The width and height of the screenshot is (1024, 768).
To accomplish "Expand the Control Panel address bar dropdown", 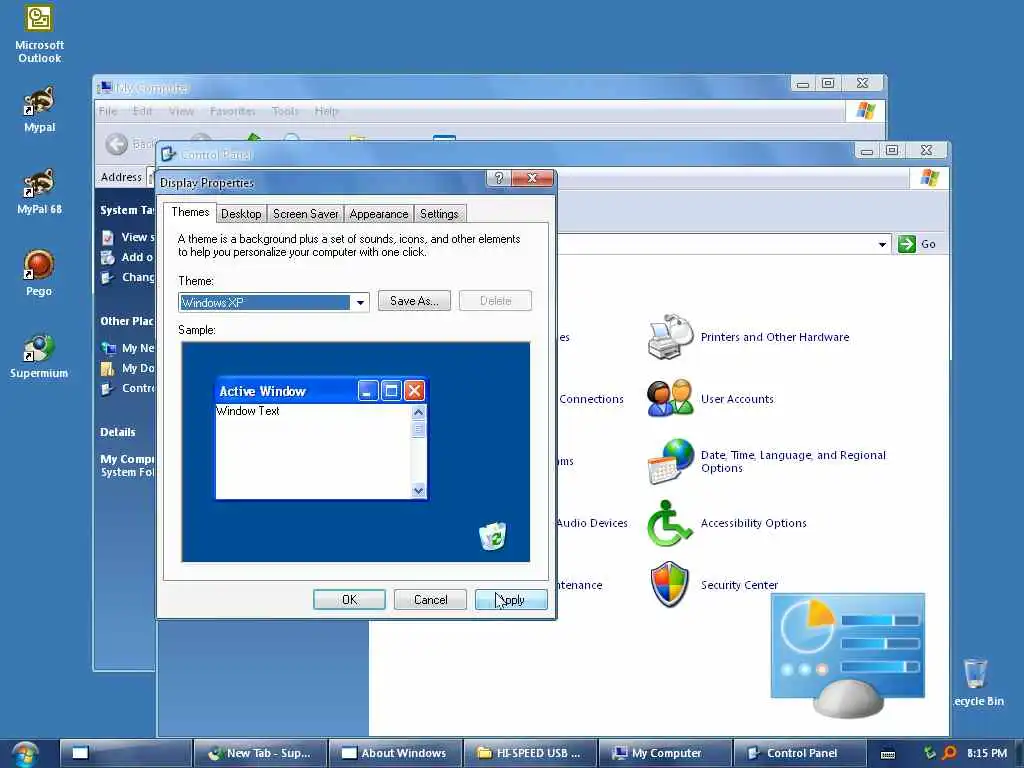I will click(882, 244).
